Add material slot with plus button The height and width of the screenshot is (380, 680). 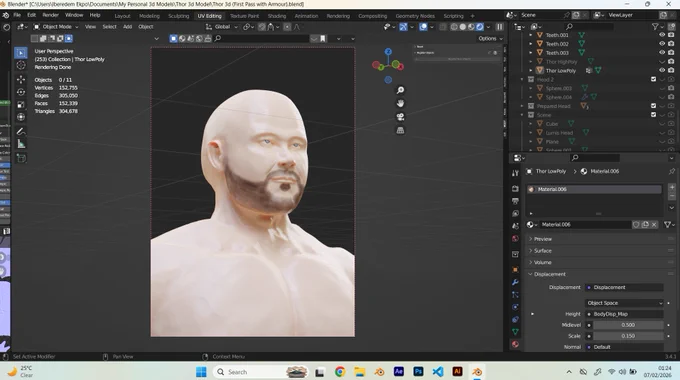click(x=672, y=187)
